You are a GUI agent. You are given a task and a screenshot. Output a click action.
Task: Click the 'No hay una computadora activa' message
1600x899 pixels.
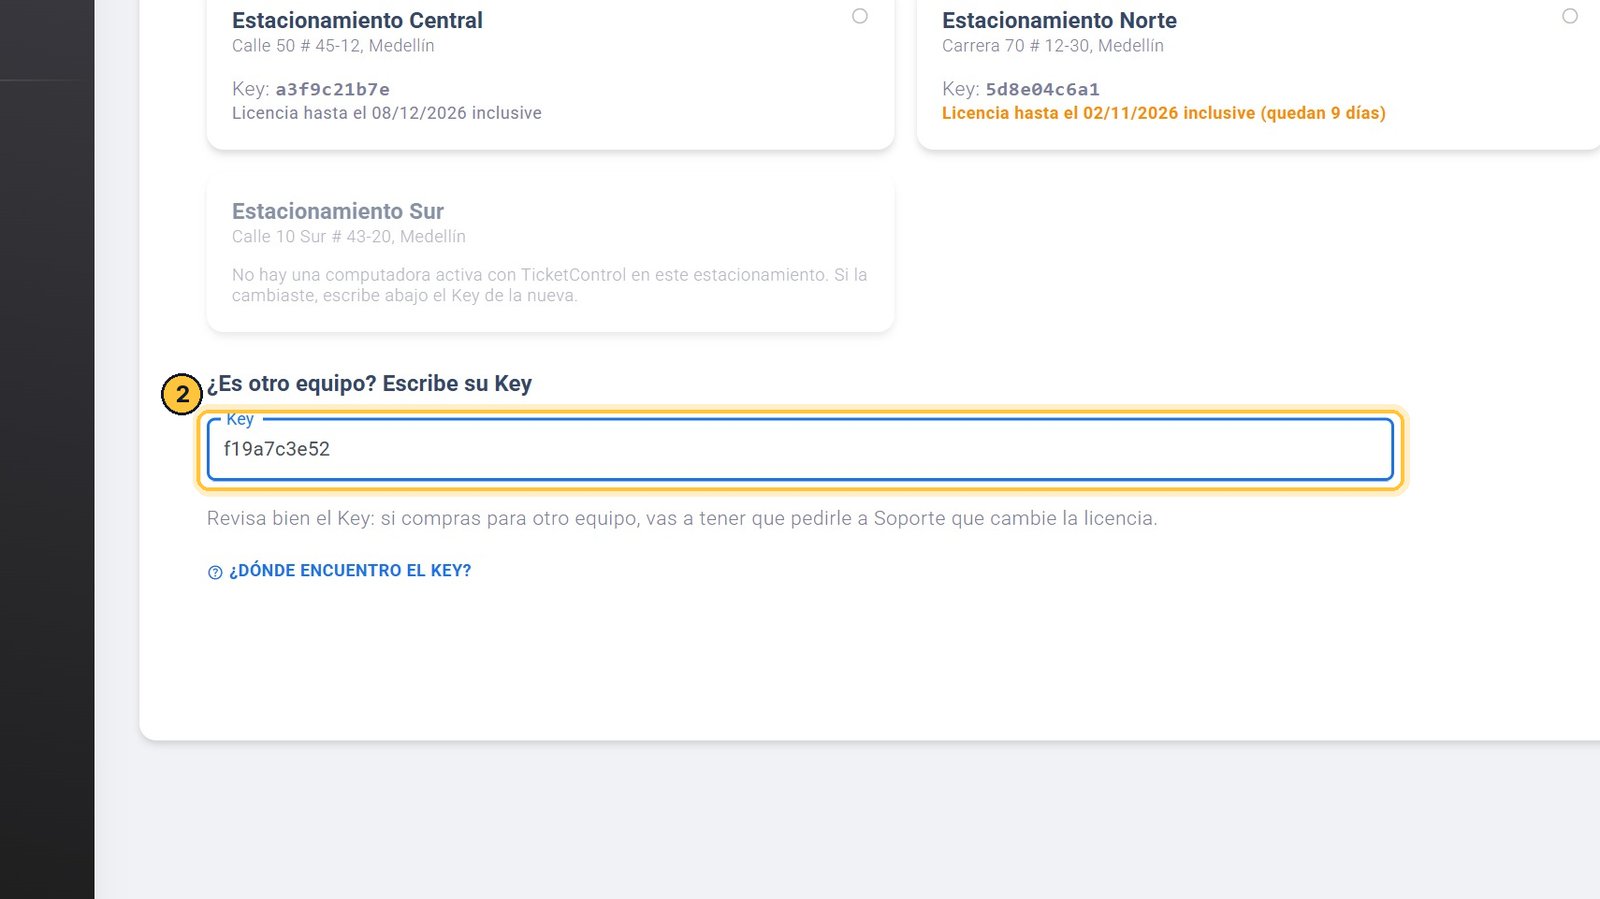coord(550,285)
